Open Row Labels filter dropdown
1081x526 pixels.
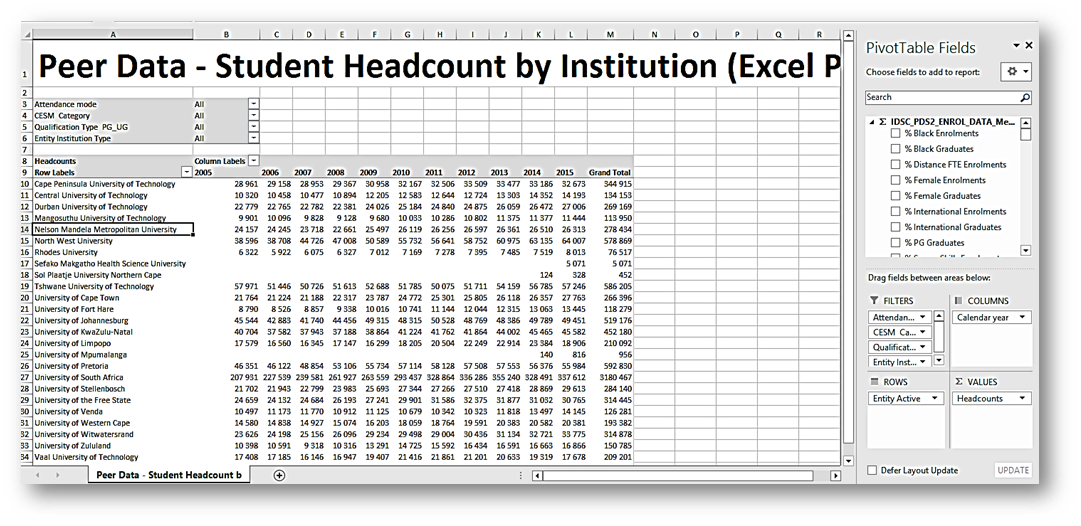click(187, 172)
